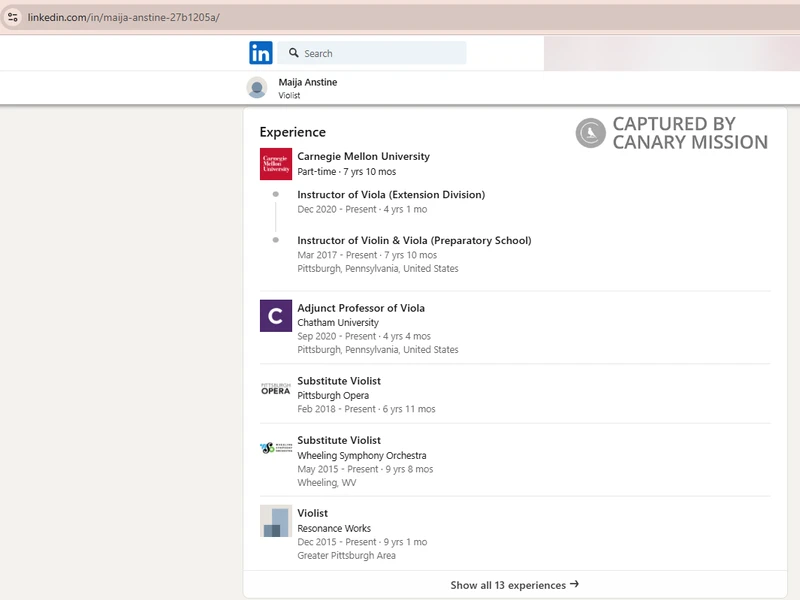800x600 pixels.
Task: Click the Greater Pittsburgh Area location text
Action: [x=346, y=556]
